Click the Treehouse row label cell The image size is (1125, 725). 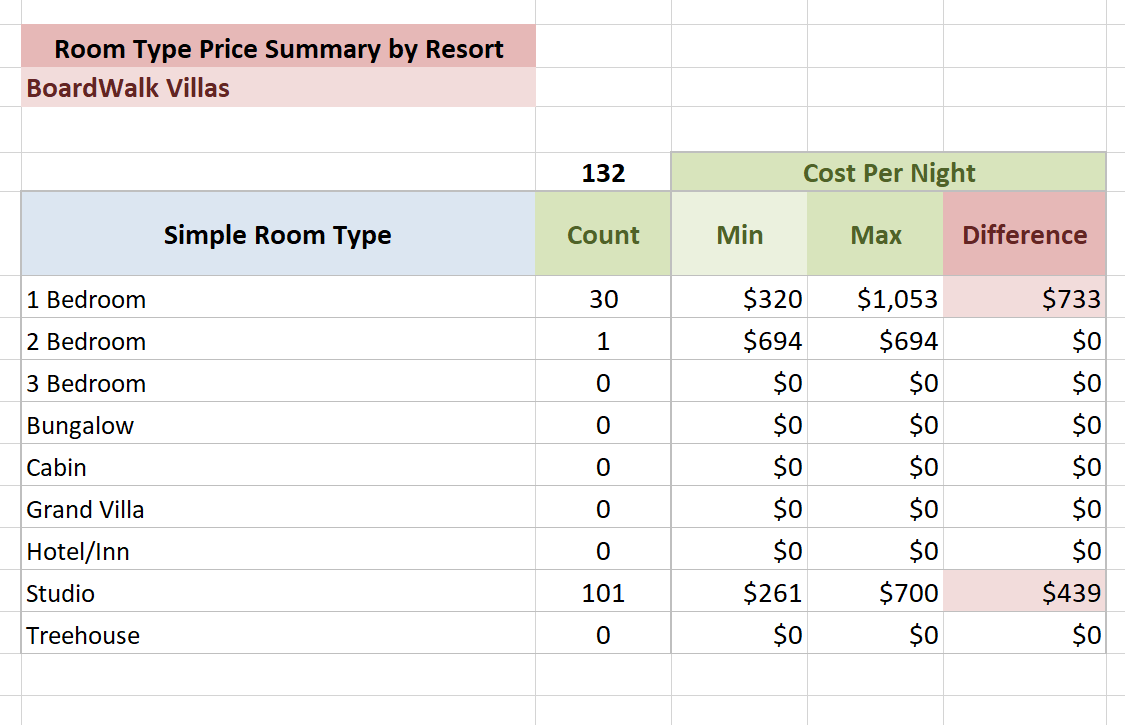83,635
